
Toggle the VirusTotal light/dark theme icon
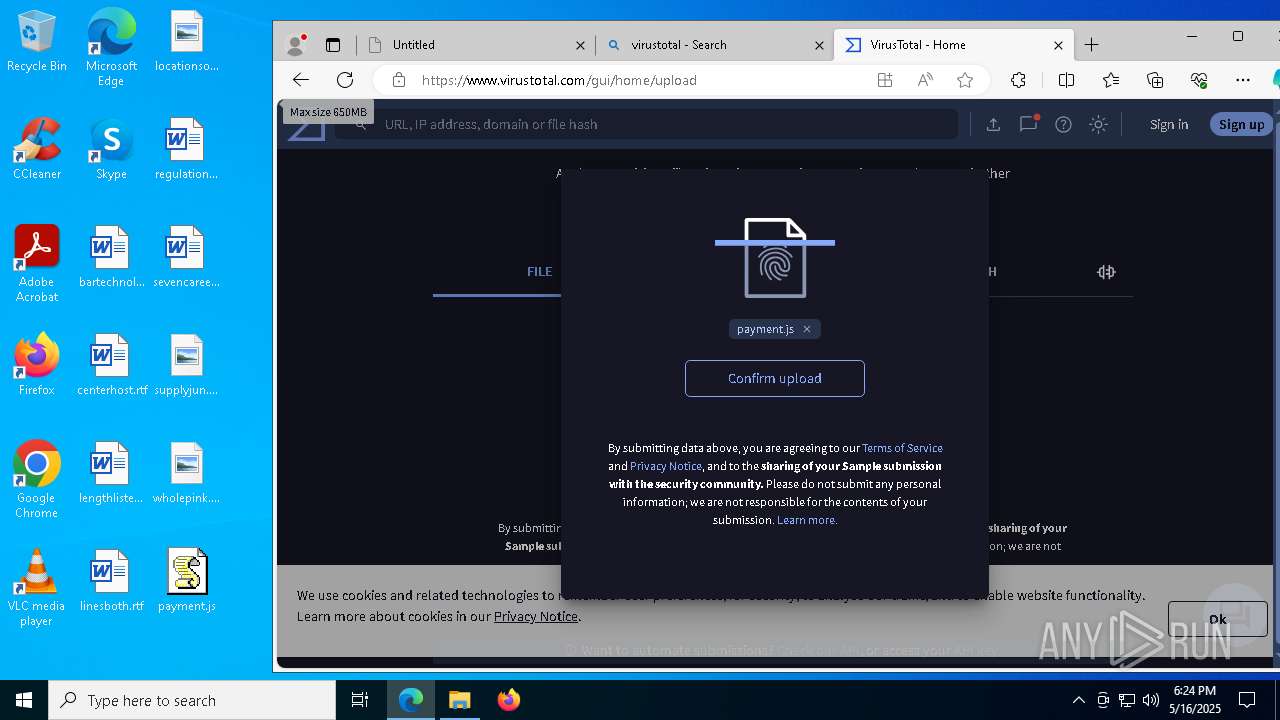1098,124
